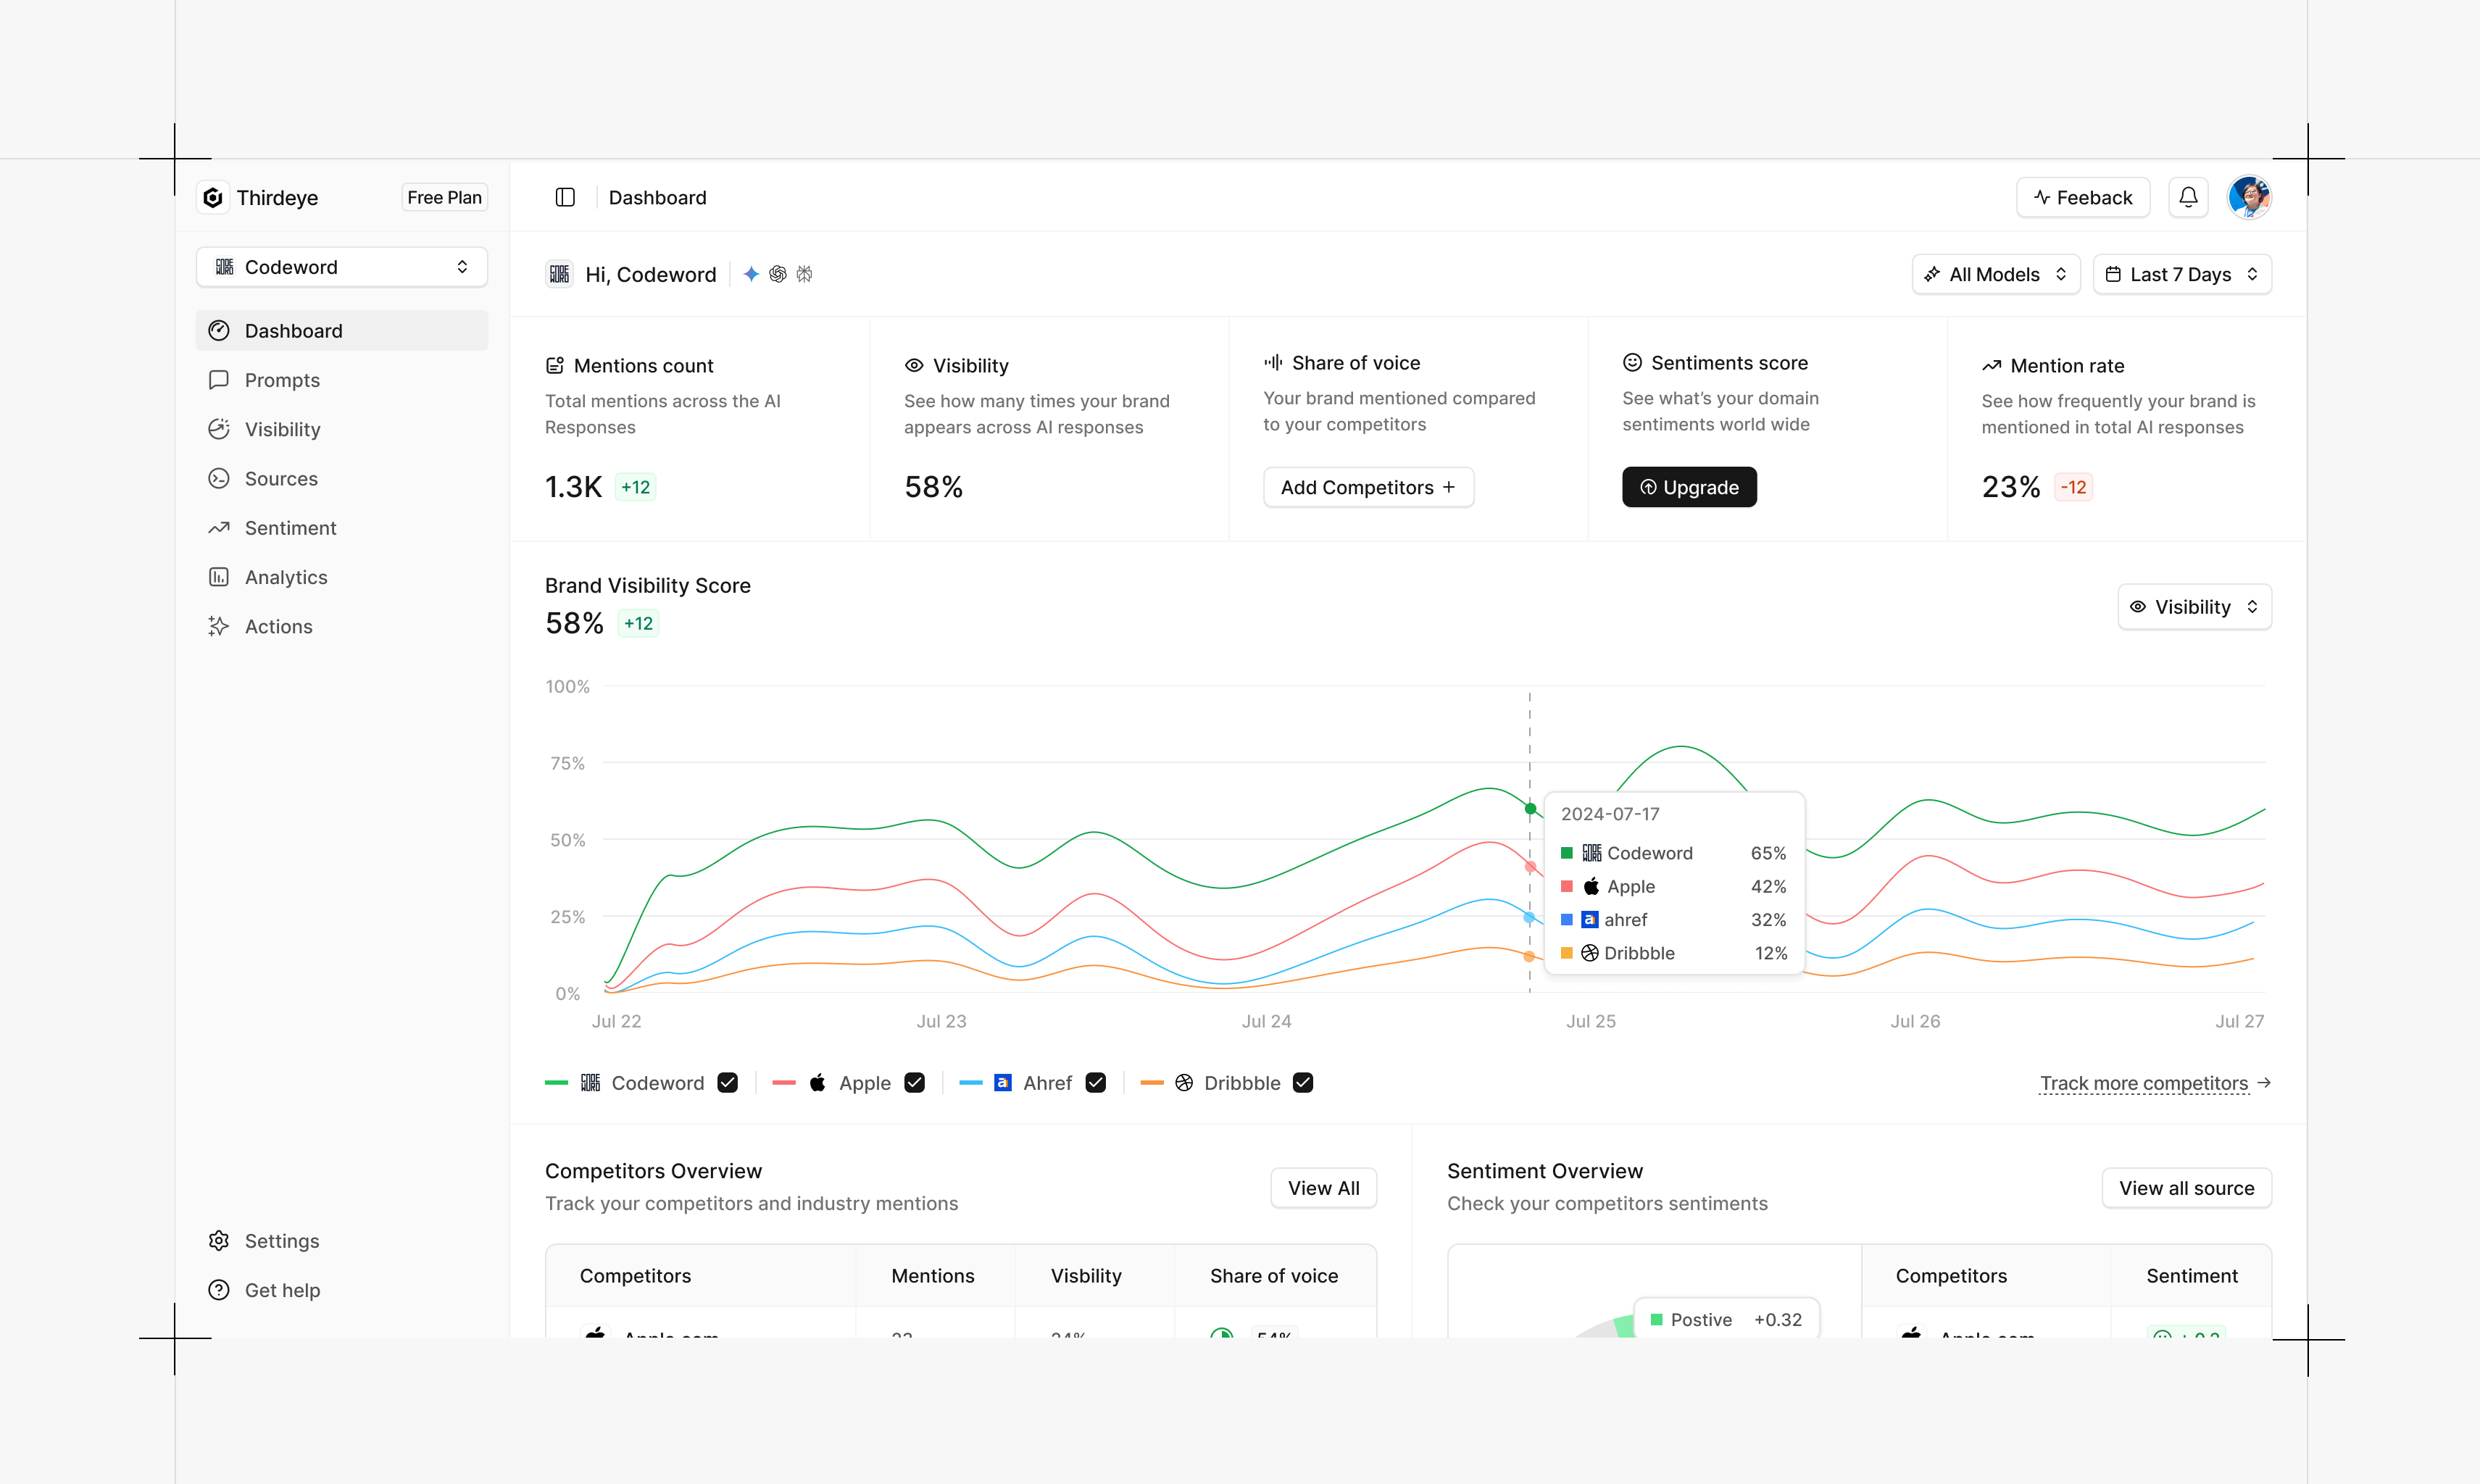Image resolution: width=2480 pixels, height=1484 pixels.
Task: Click the Ahref logo in chart legend
Action: coord(1002,1082)
